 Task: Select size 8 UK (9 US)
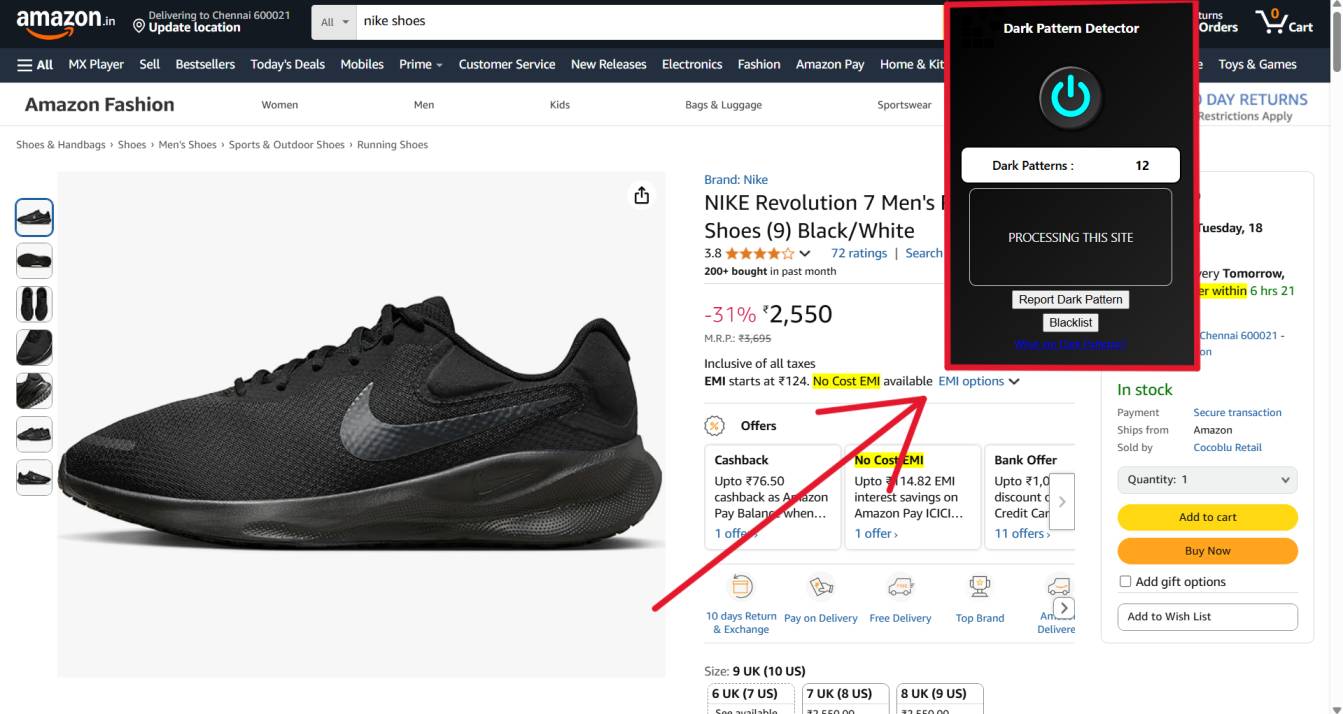pyautogui.click(x=938, y=698)
